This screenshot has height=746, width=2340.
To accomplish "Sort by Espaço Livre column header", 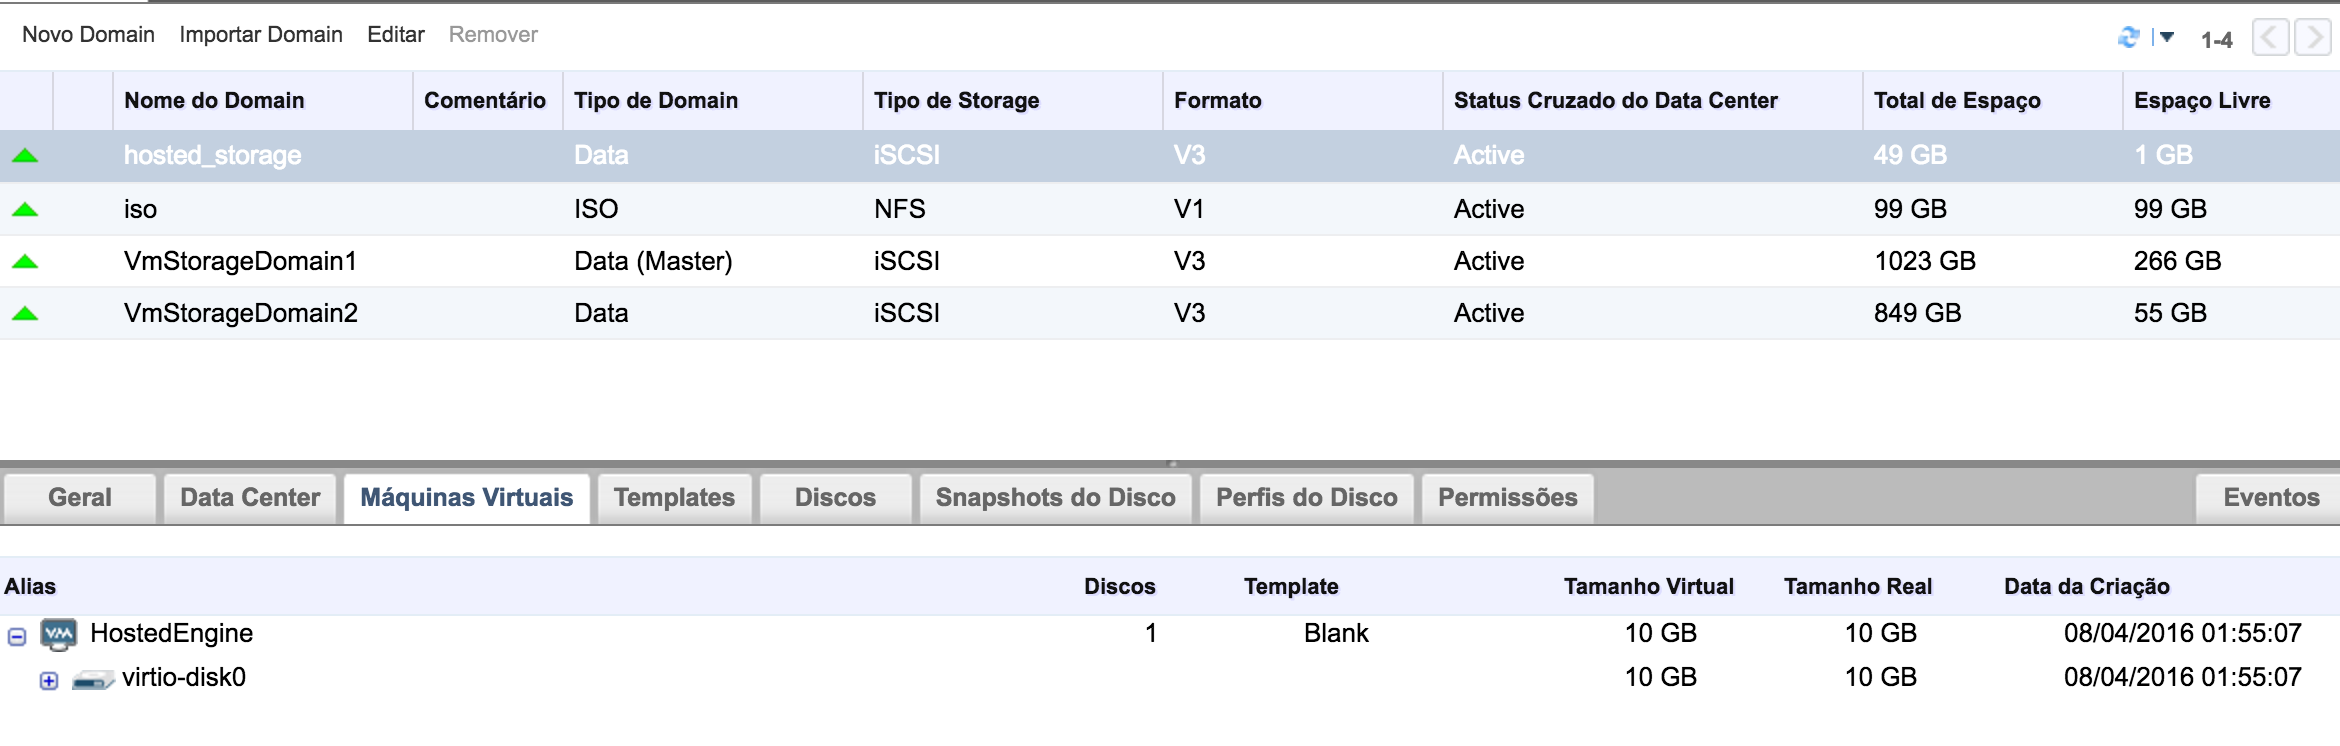I will 2201,101.
